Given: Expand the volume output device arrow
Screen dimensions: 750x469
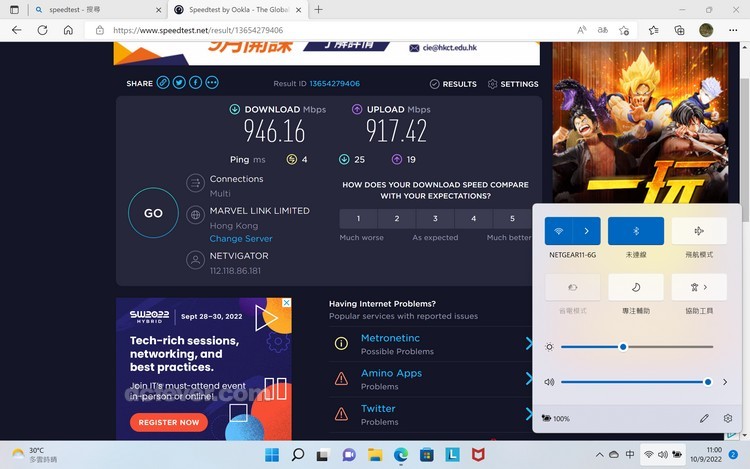Looking at the screenshot, I should (x=725, y=382).
